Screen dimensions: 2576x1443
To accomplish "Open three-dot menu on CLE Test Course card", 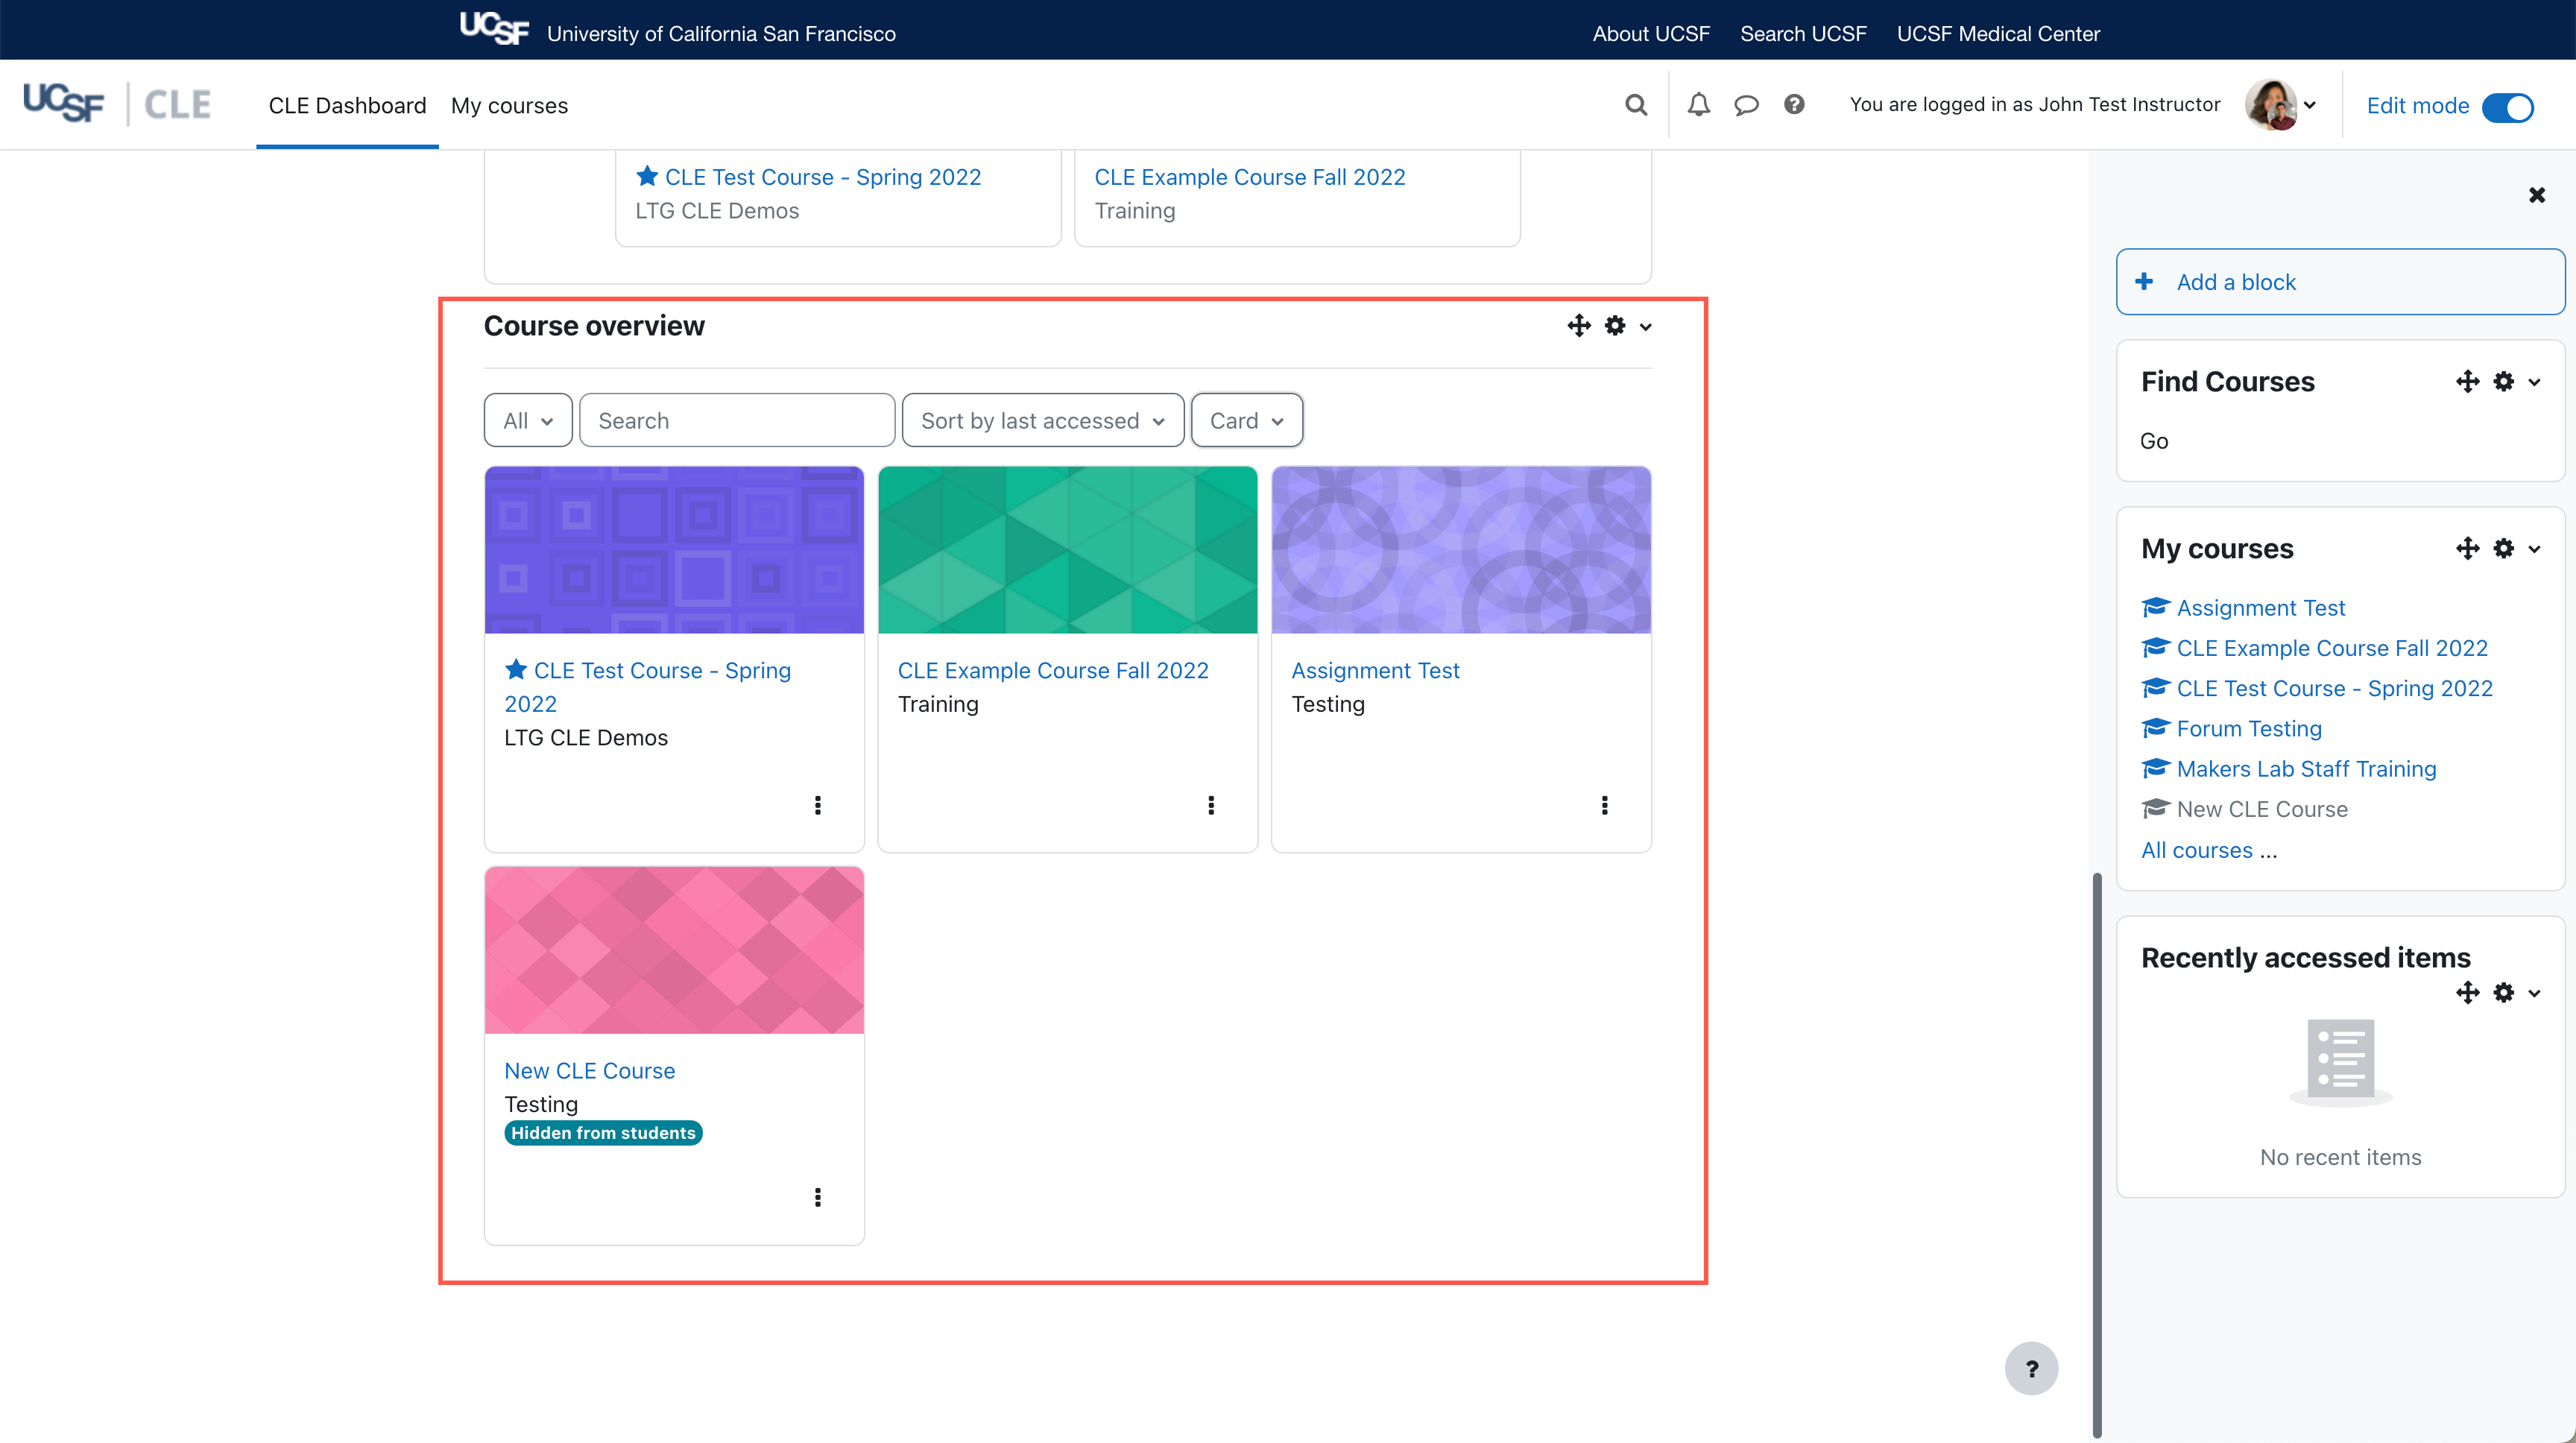I will 818,805.
